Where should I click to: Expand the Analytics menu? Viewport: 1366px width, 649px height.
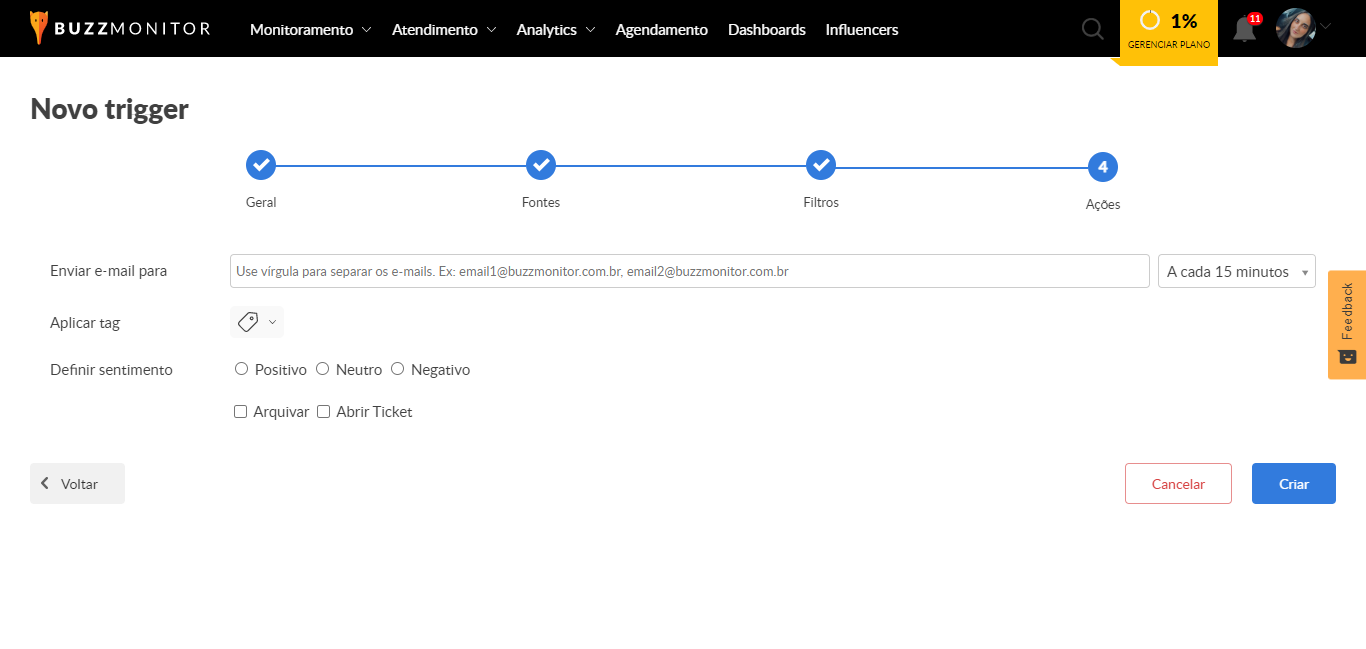coord(555,30)
